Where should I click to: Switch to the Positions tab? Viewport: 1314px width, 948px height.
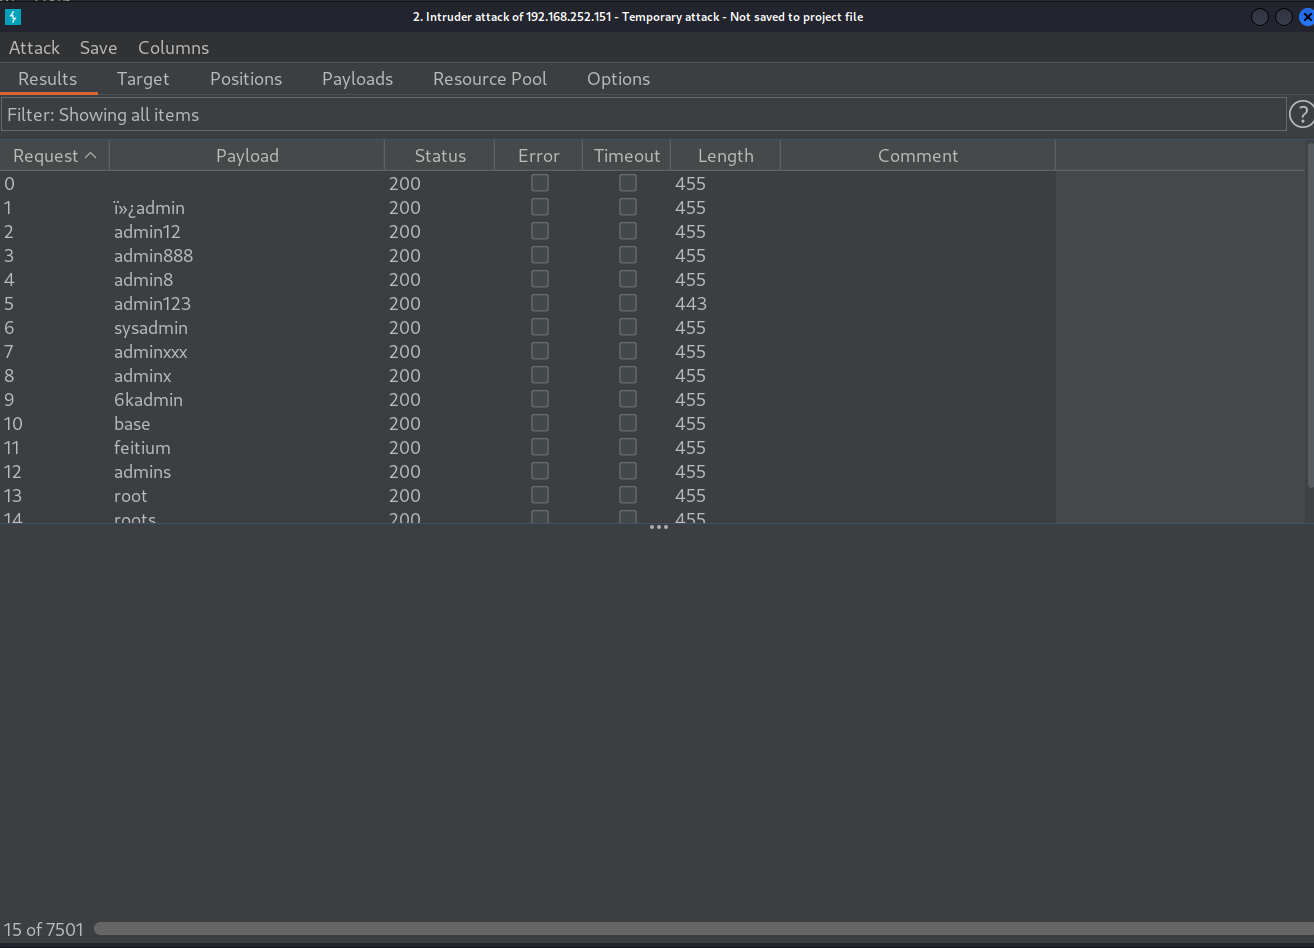(x=246, y=79)
